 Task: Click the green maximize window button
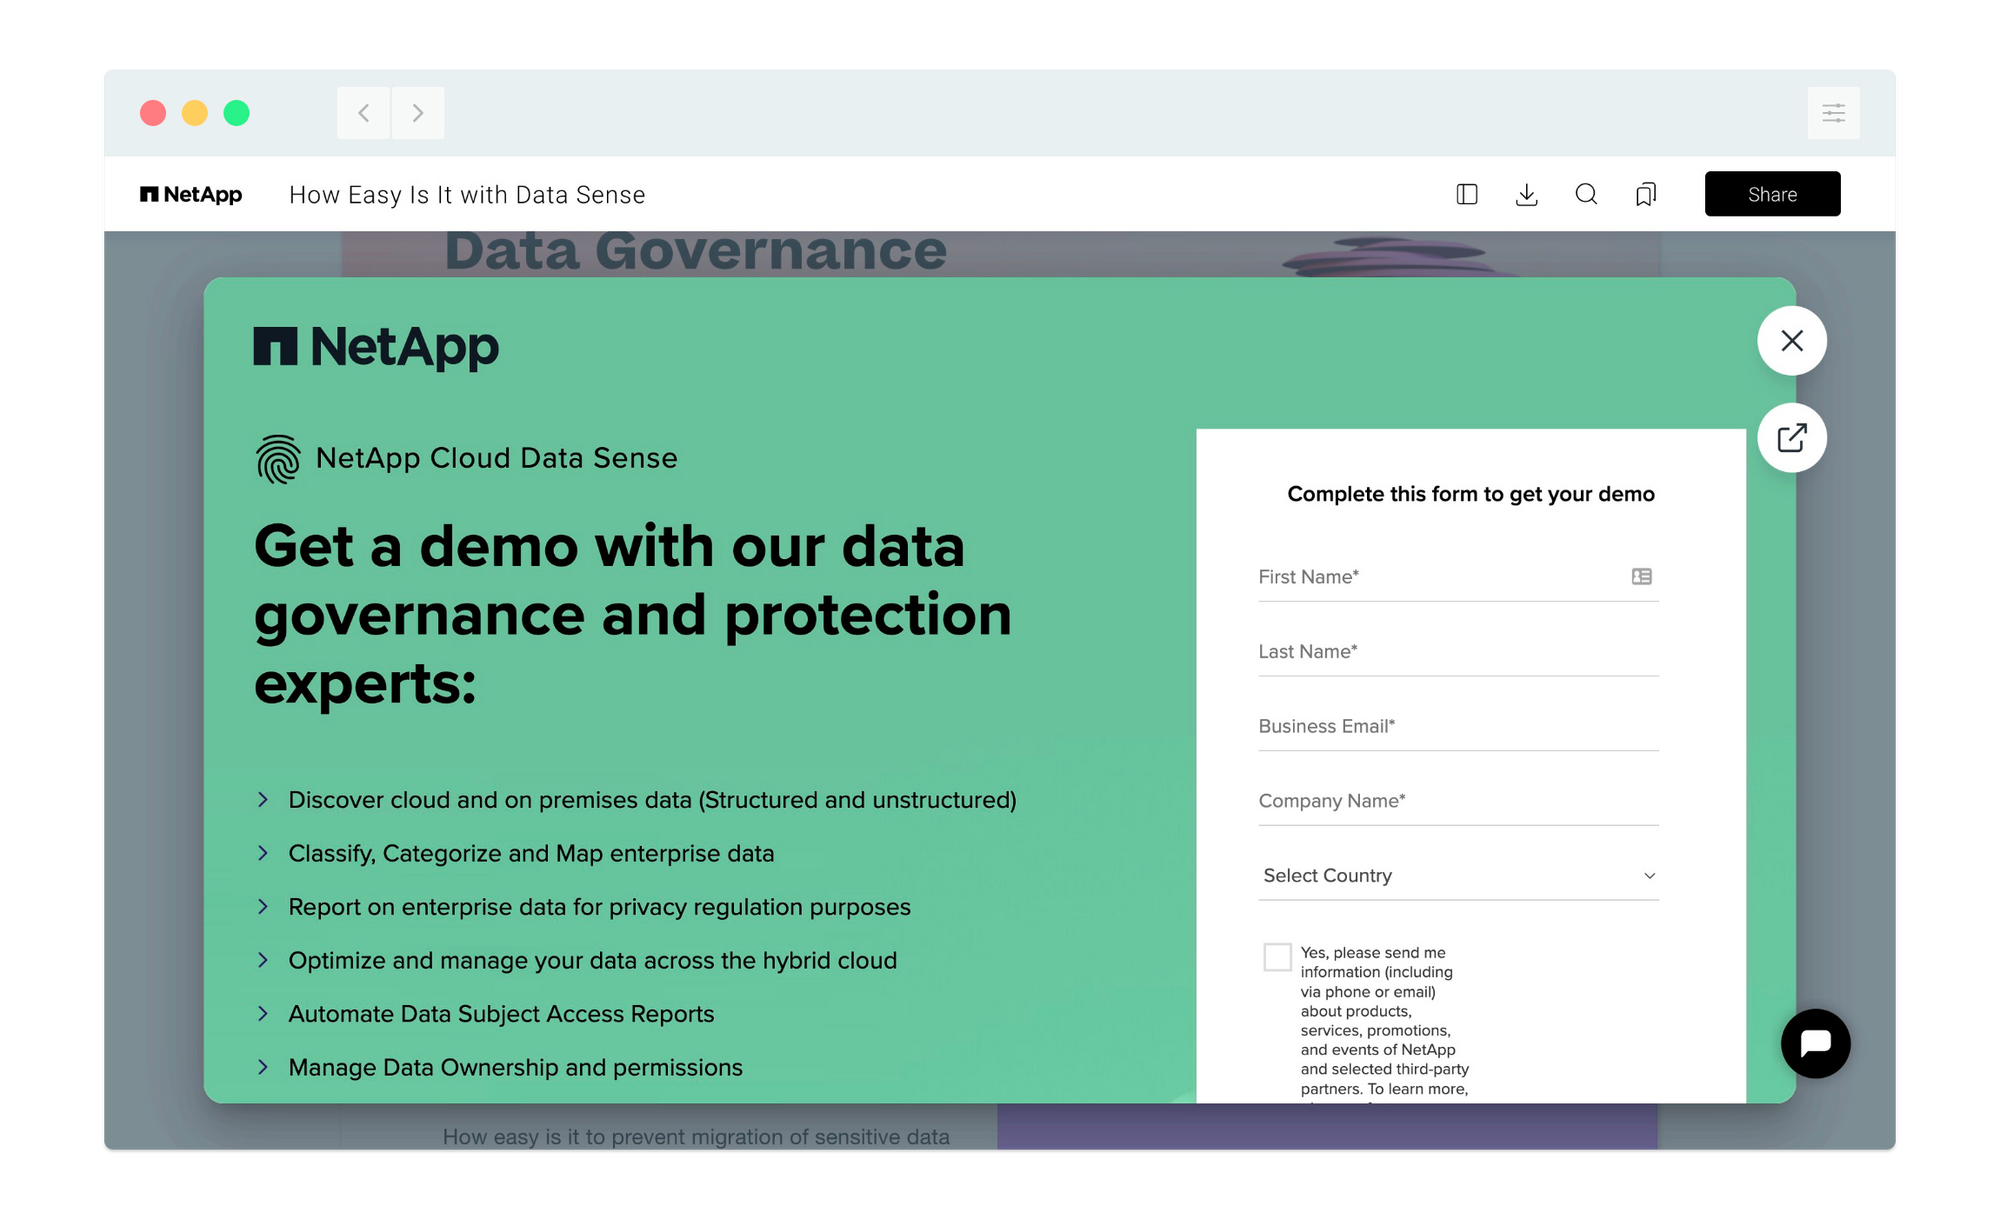[x=237, y=113]
